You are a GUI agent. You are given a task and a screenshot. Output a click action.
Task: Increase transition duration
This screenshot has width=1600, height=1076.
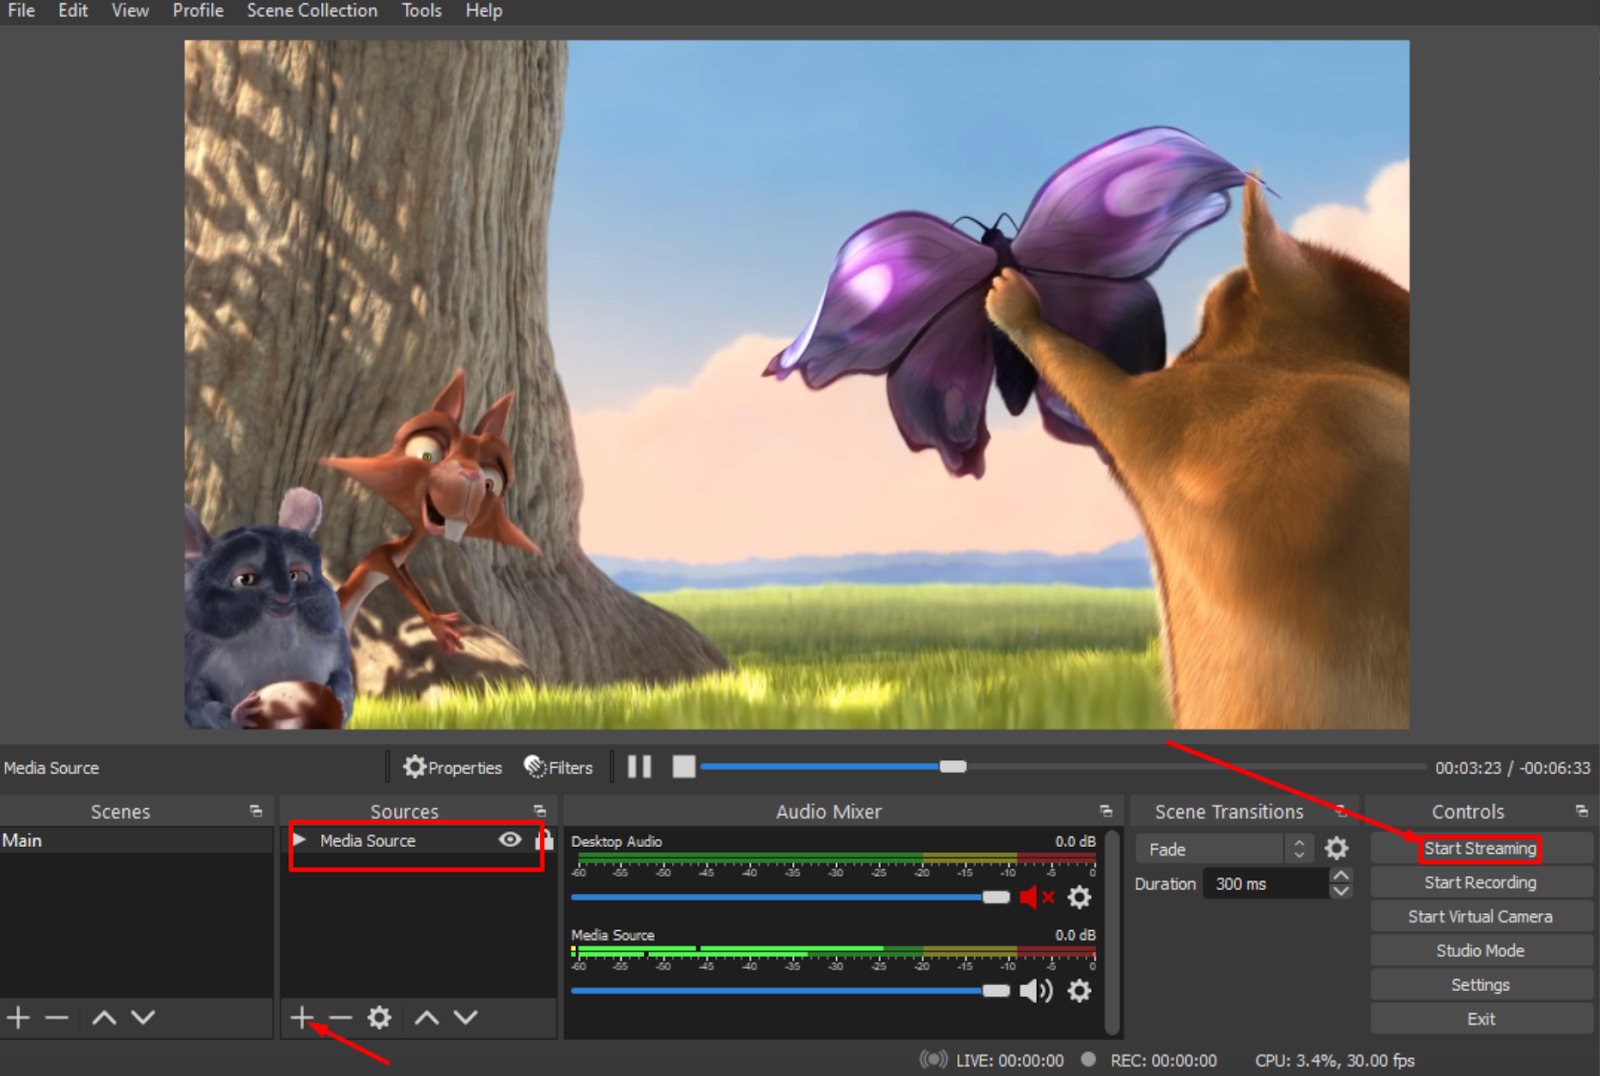(1341, 876)
